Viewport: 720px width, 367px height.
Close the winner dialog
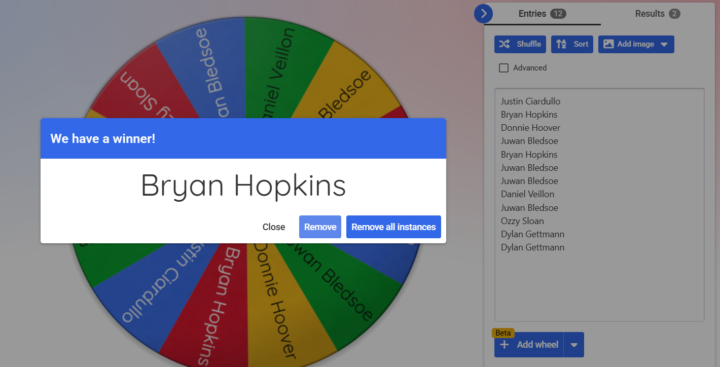pyautogui.click(x=274, y=227)
